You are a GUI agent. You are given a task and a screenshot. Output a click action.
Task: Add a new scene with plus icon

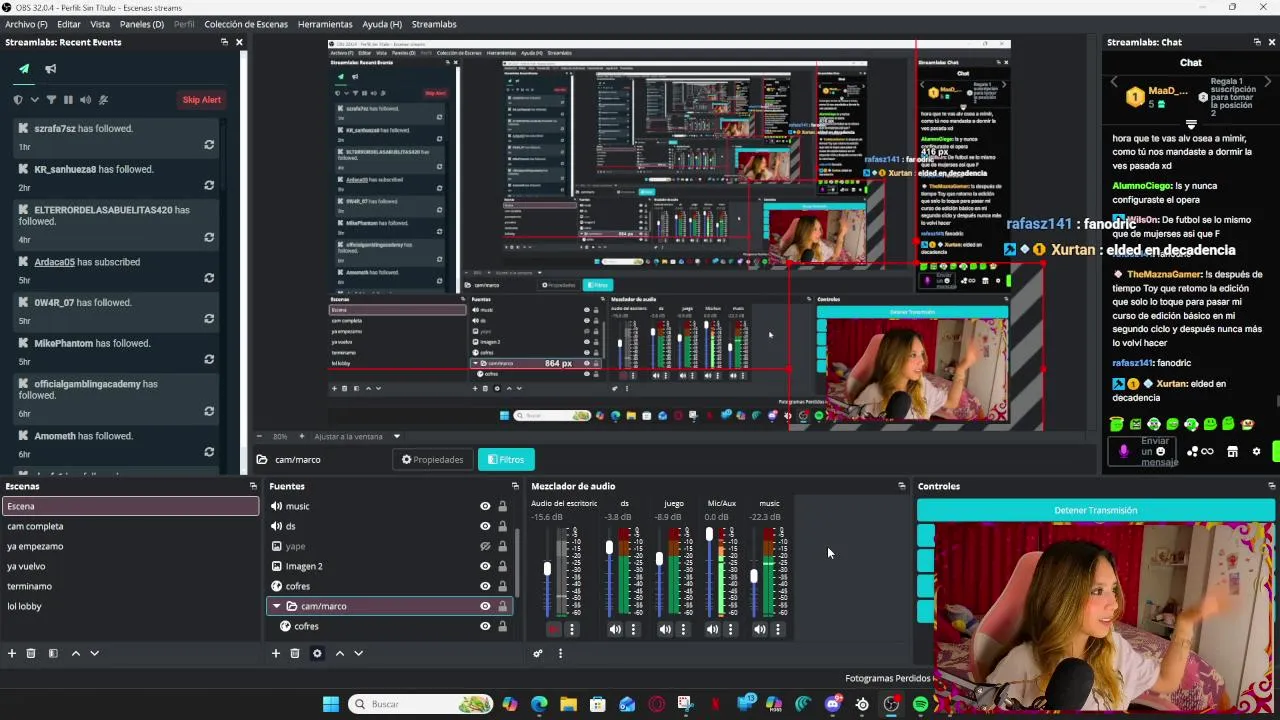coord(12,653)
